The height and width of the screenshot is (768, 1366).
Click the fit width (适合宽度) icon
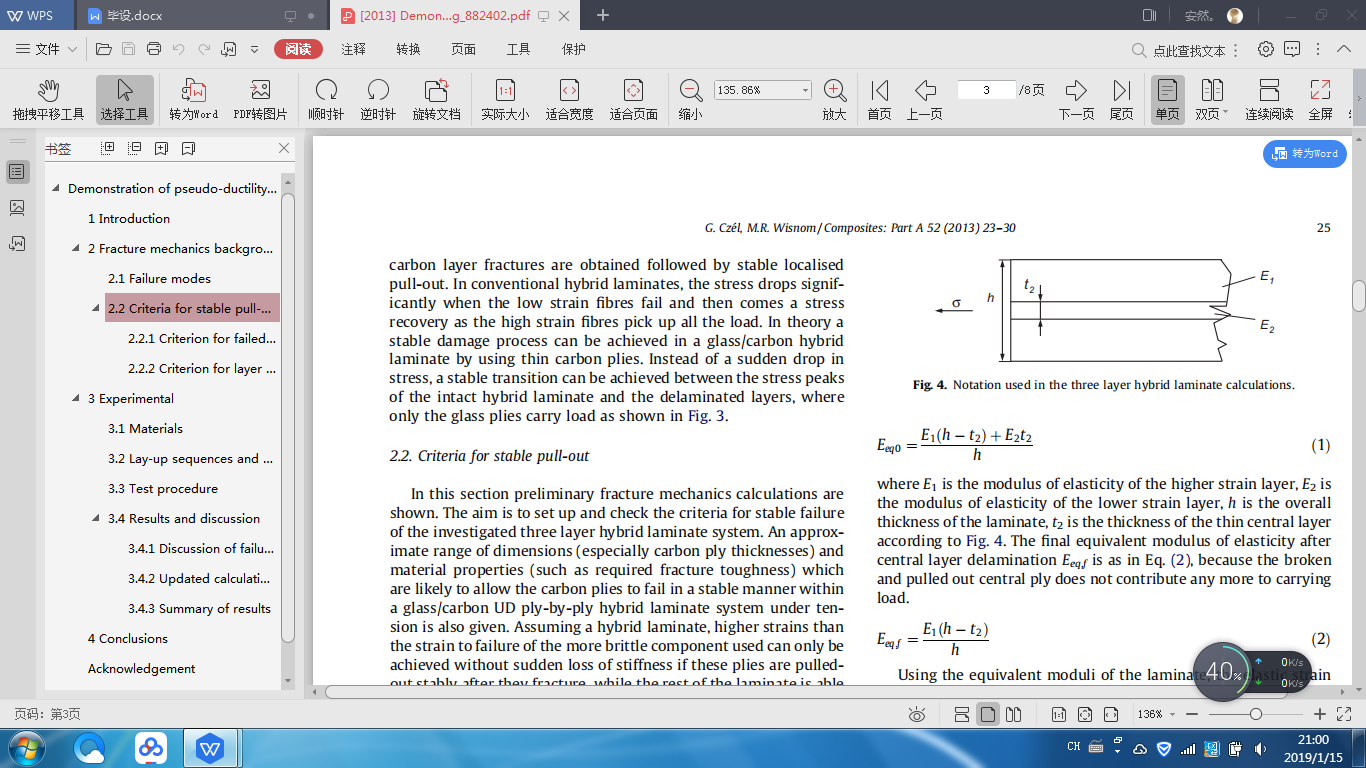click(x=569, y=99)
